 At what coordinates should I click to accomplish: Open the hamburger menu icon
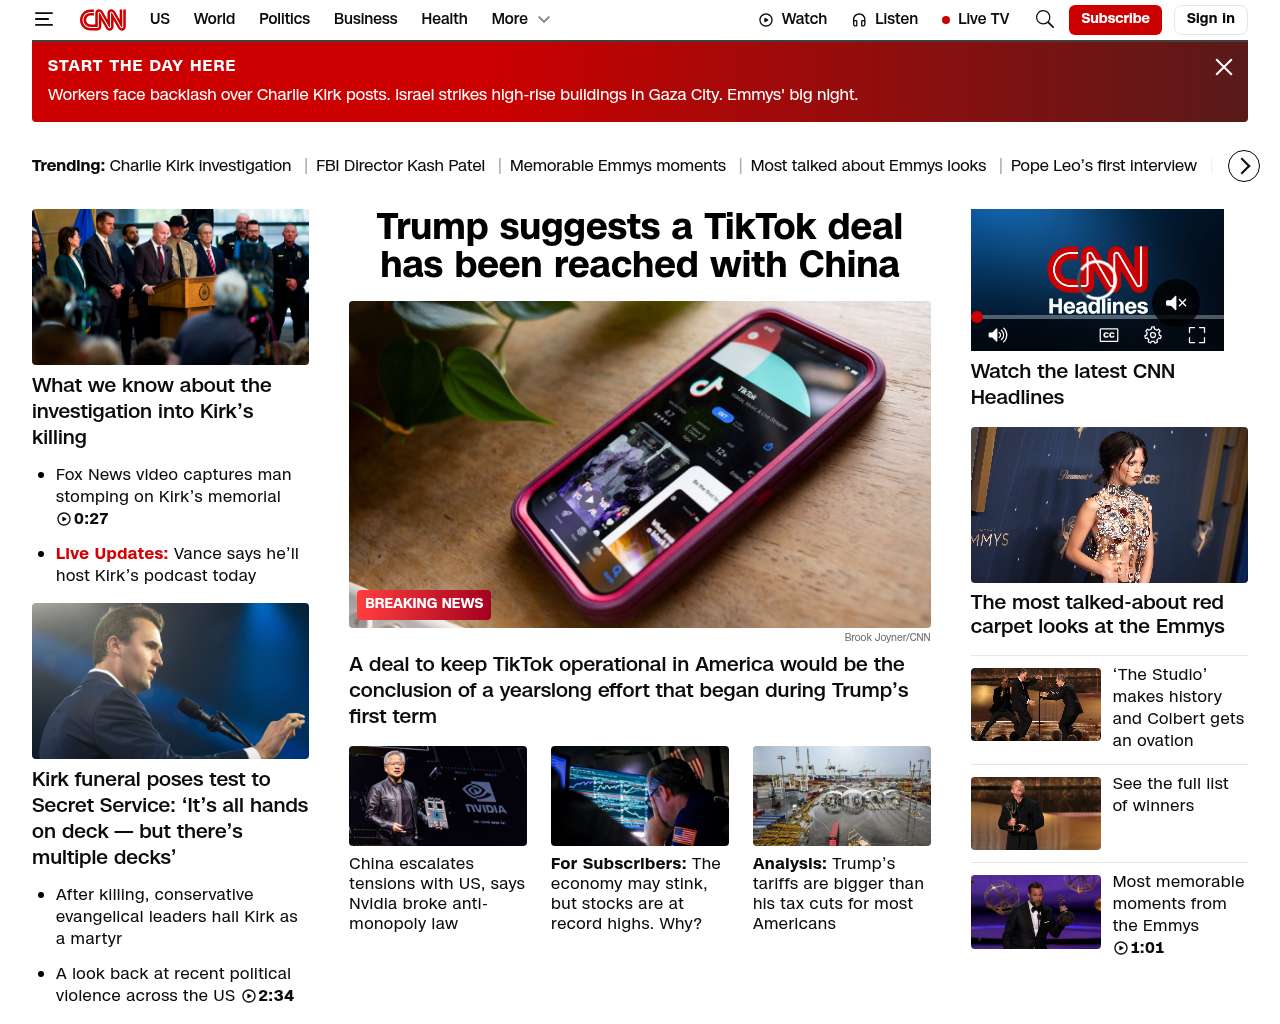(43, 19)
